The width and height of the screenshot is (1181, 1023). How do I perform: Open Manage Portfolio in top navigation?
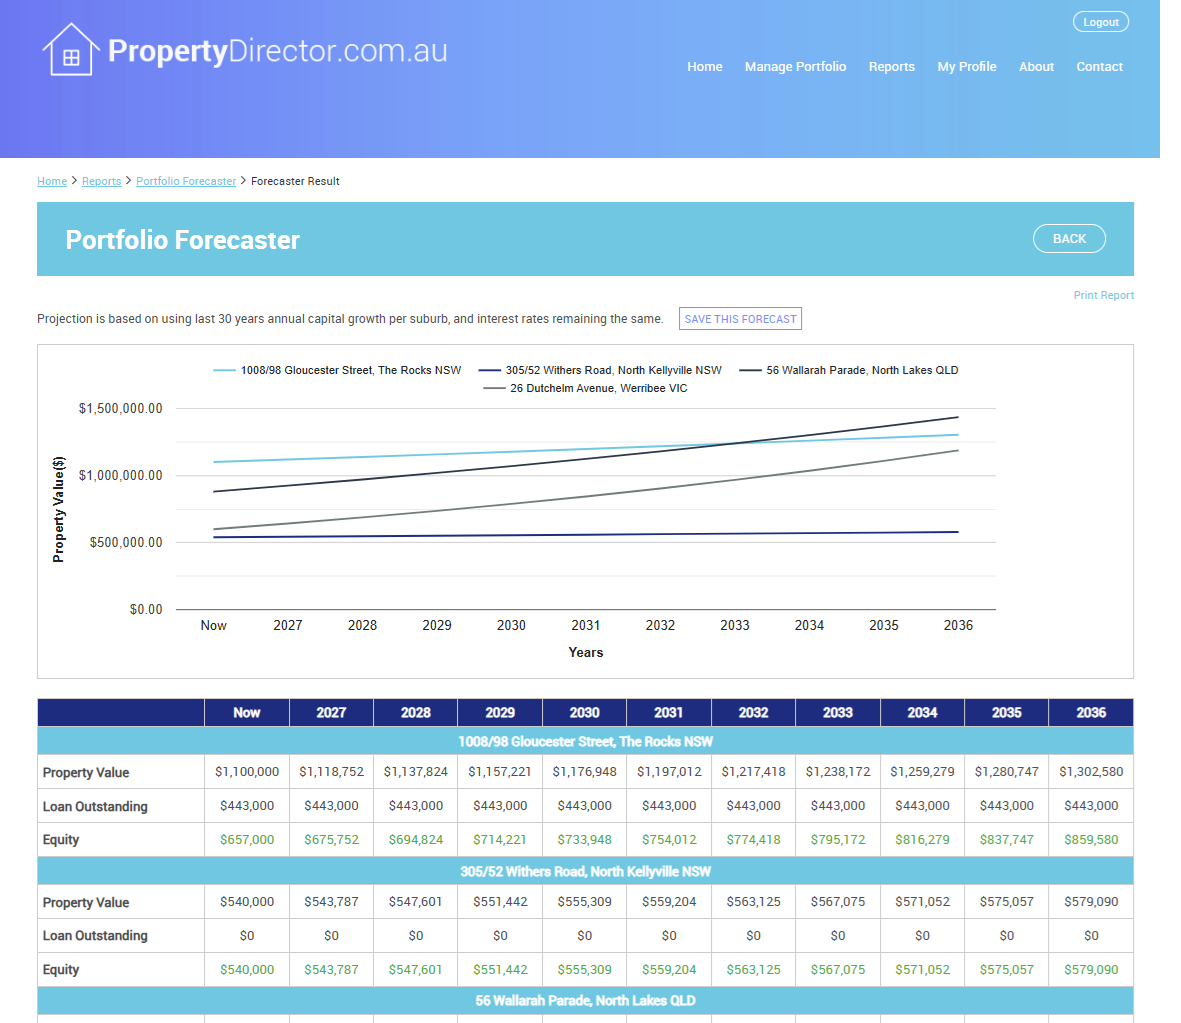(795, 67)
